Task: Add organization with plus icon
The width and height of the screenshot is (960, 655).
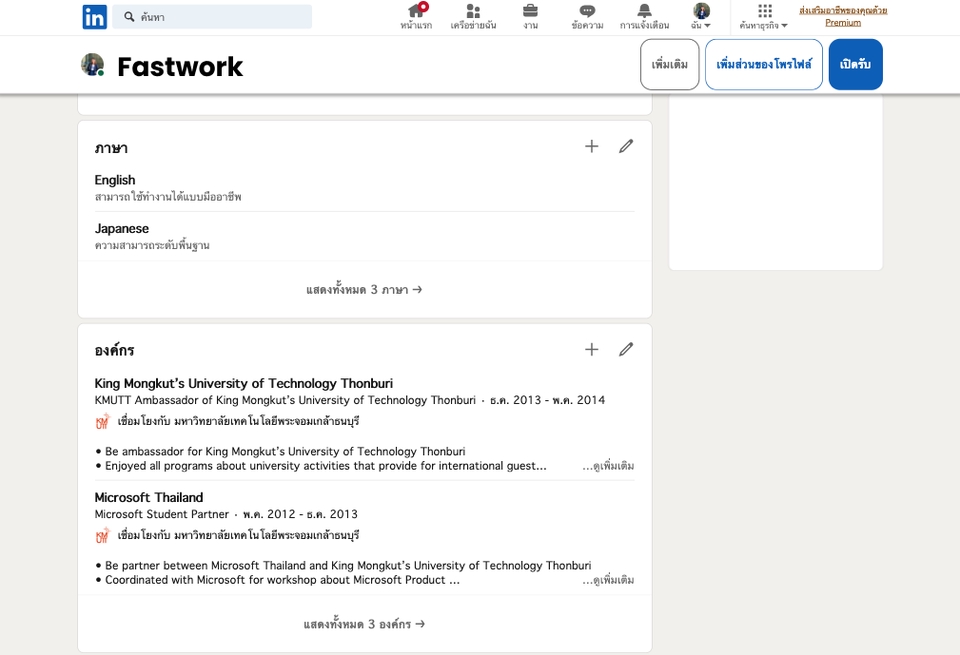Action: (591, 350)
